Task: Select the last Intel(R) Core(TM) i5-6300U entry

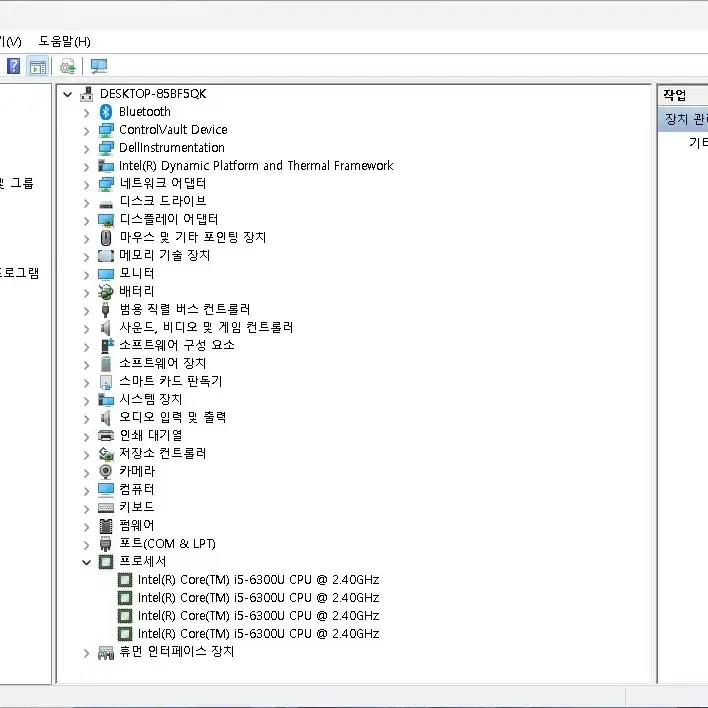Action: [258, 634]
